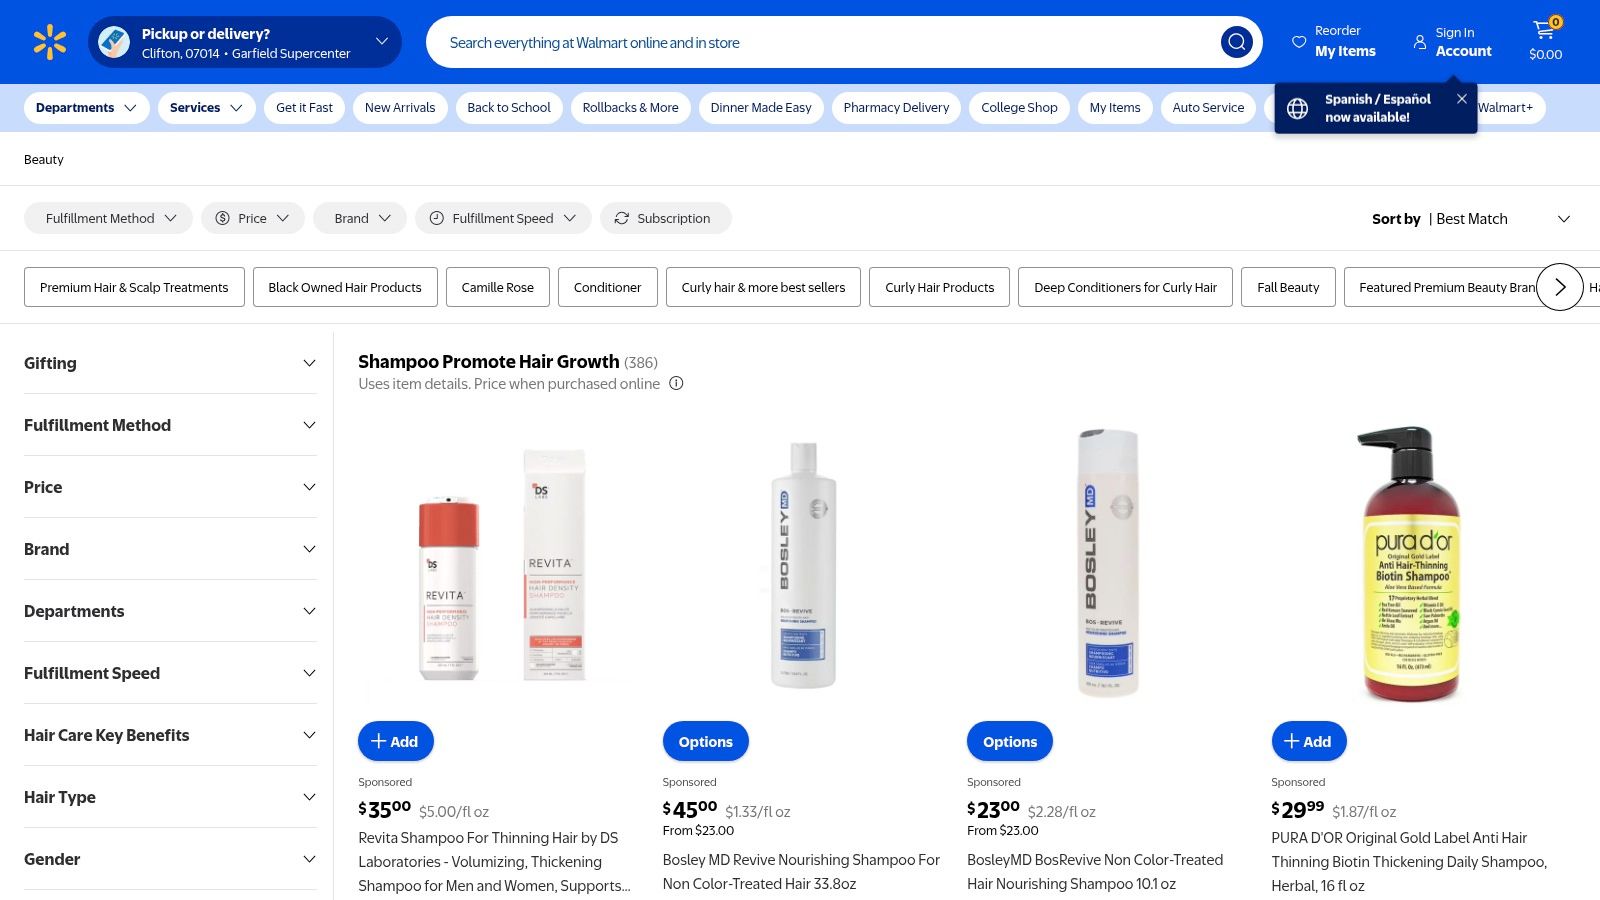This screenshot has height=900, width=1600.
Task: Click the search magnifier icon
Action: point(1236,42)
